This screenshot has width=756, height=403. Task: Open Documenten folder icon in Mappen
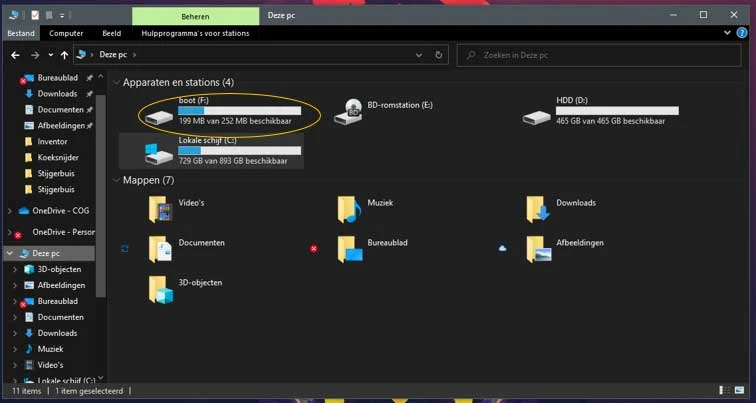coord(161,249)
